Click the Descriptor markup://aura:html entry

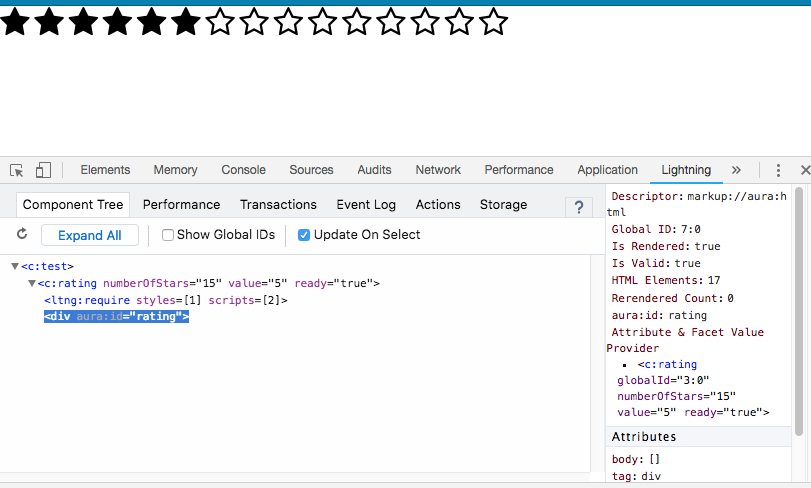[697, 204]
